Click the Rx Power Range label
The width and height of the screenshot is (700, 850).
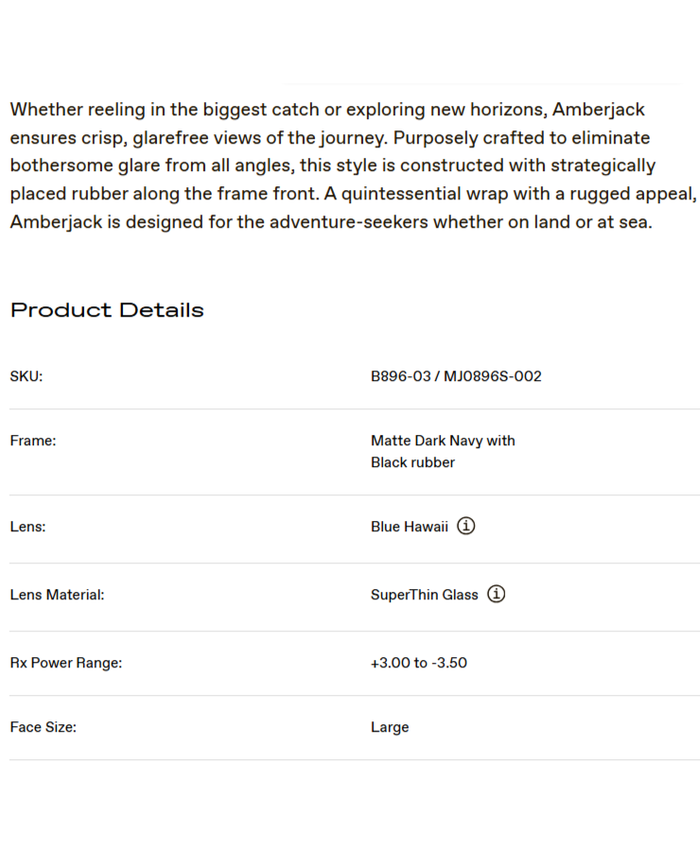[x=66, y=663]
